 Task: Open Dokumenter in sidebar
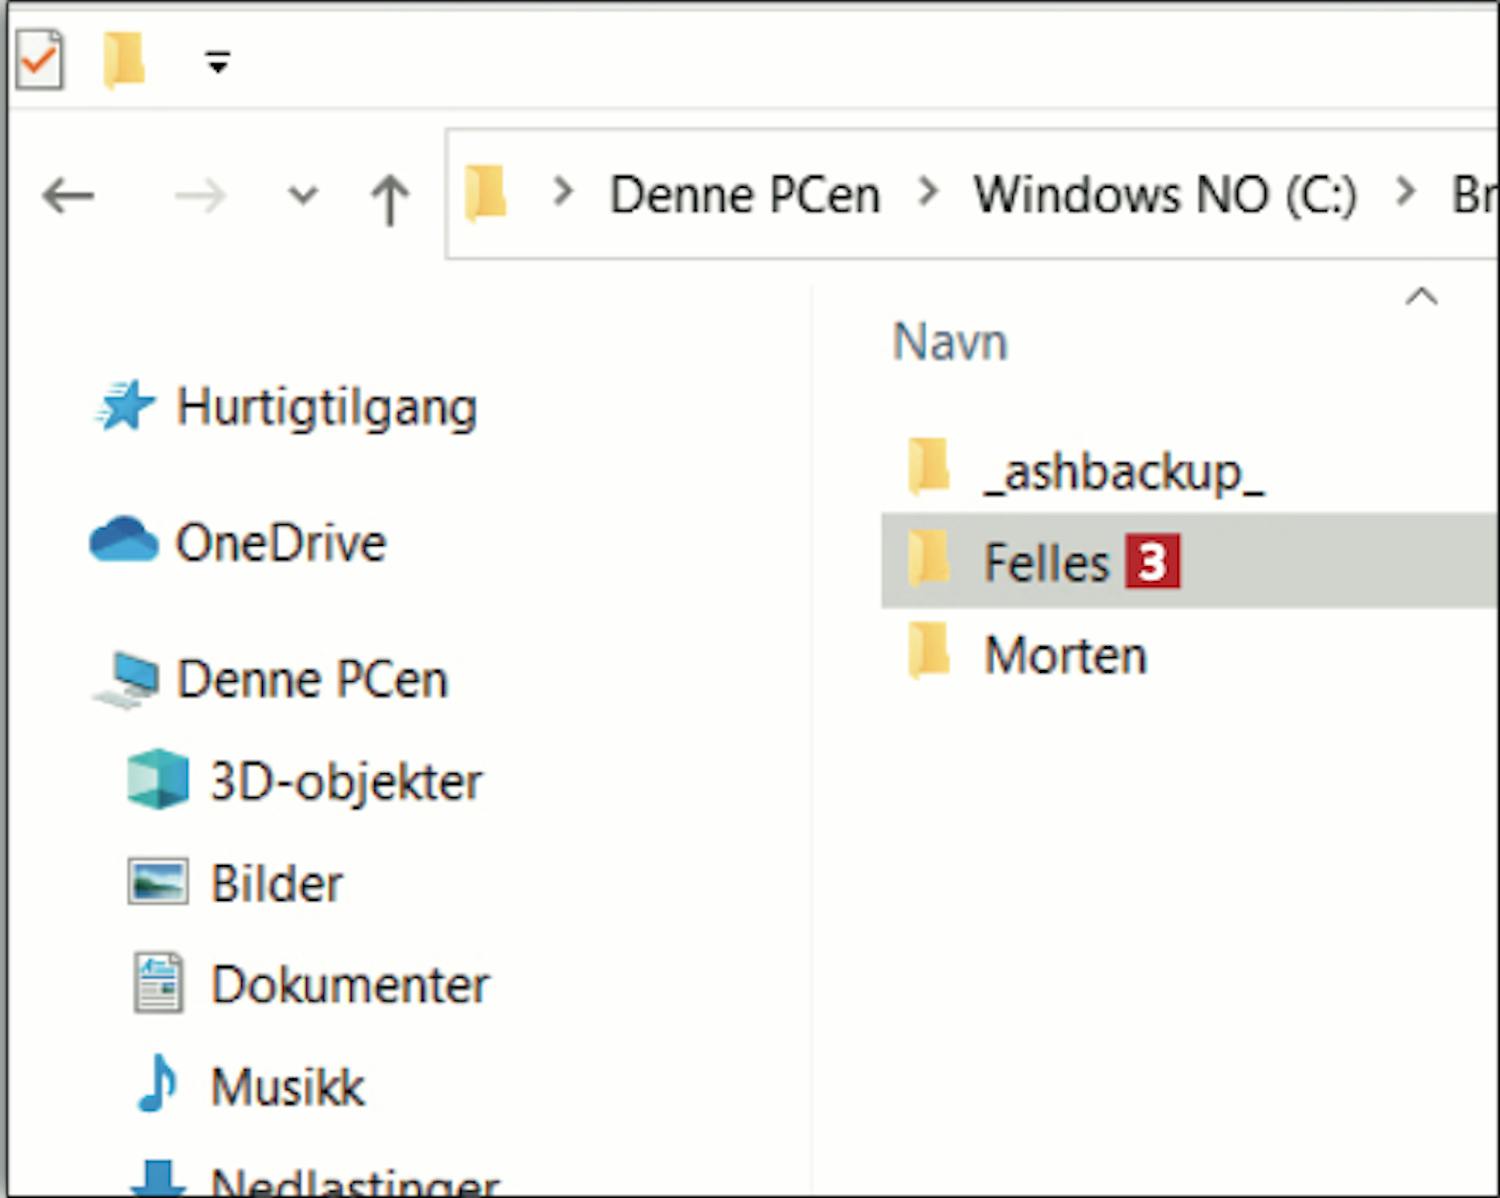(350, 985)
